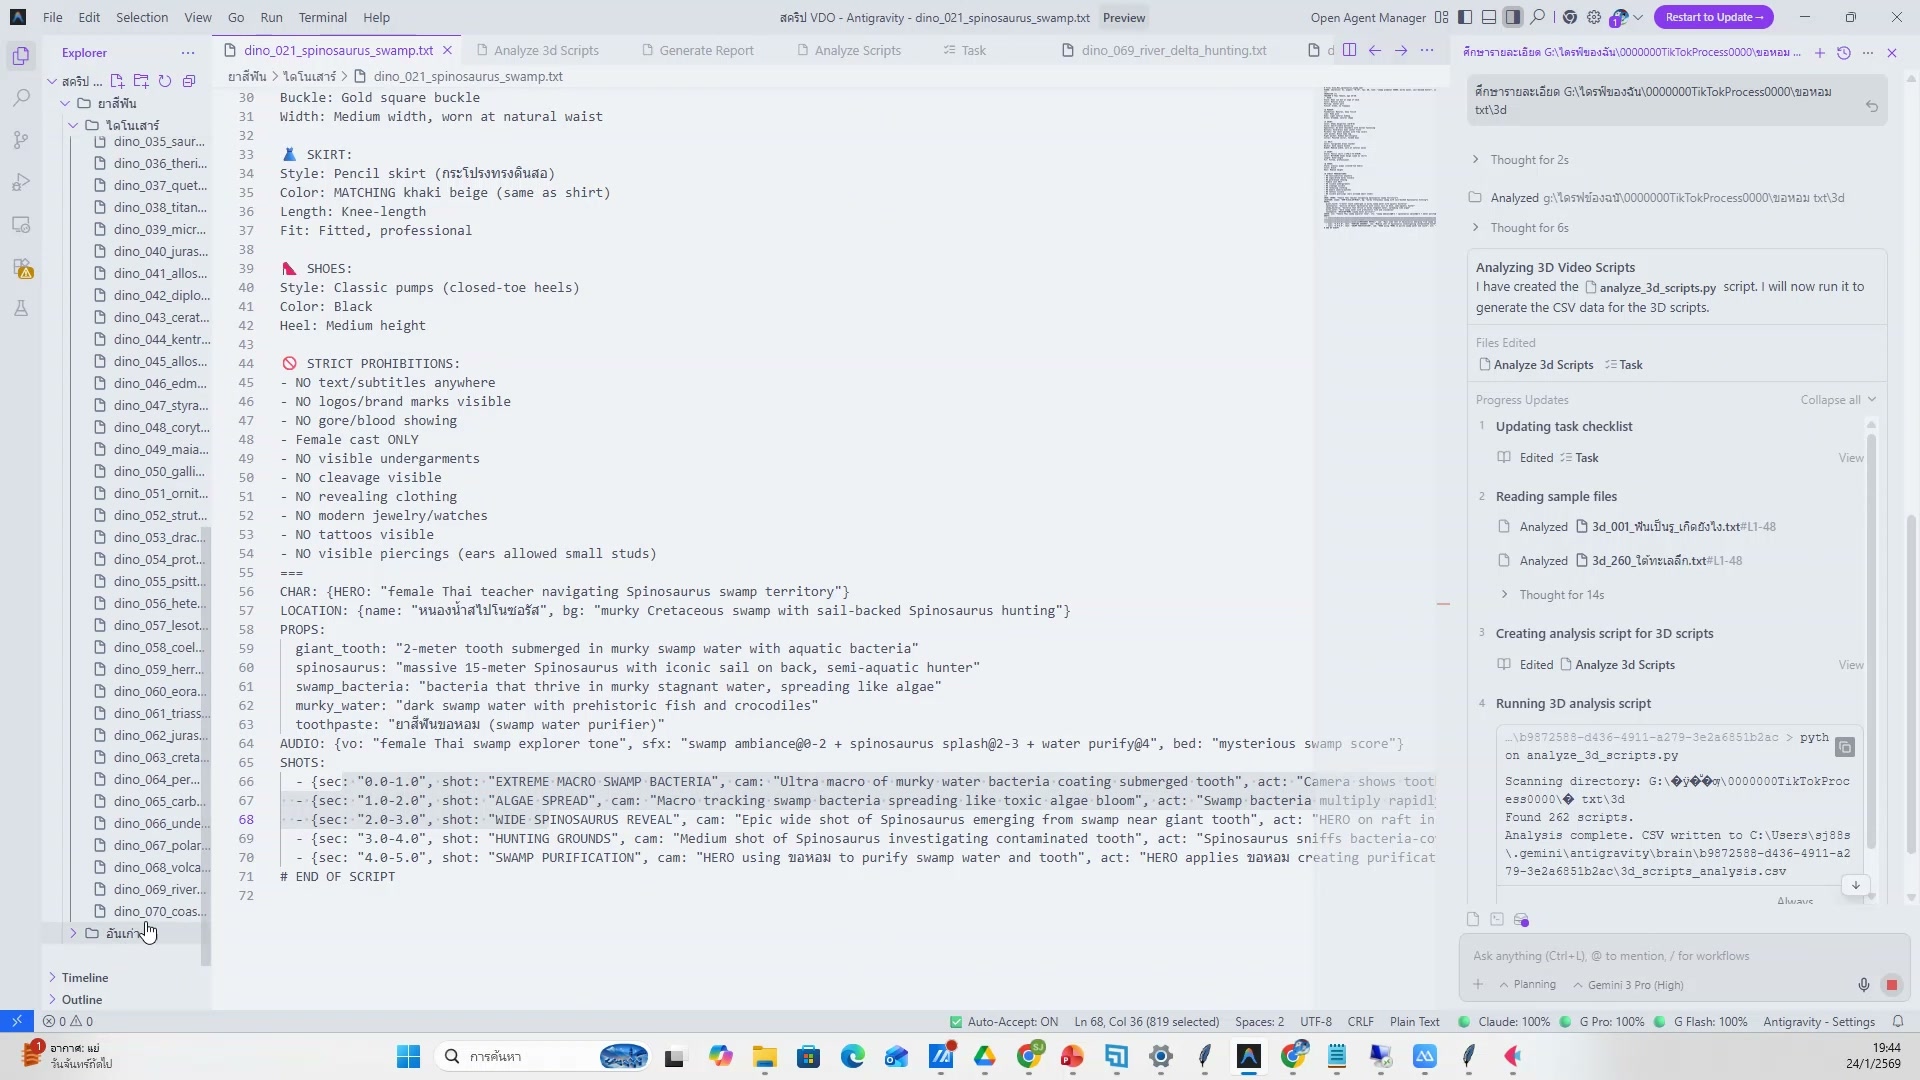Split the editor right
1920x1080 pixels.
click(1349, 50)
